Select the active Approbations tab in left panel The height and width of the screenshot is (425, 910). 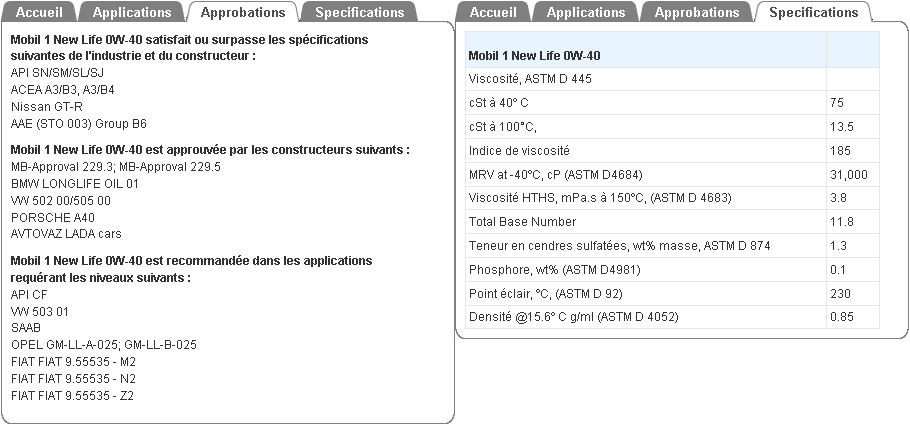[x=243, y=13]
